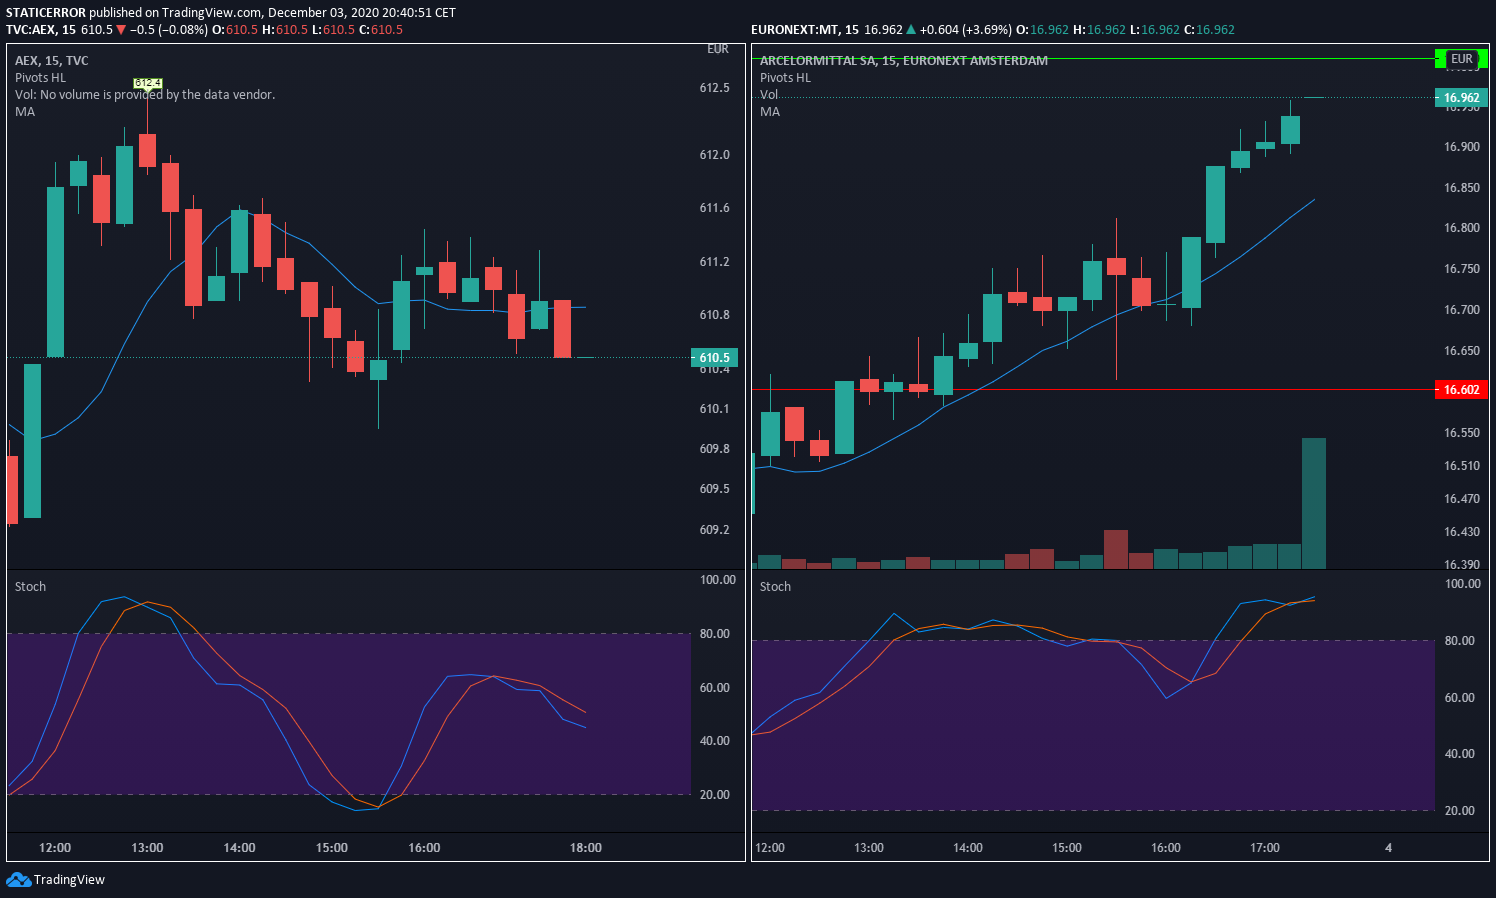Click the 'No volume is provided' Vol label
The width and height of the screenshot is (1496, 898).
coord(145,95)
